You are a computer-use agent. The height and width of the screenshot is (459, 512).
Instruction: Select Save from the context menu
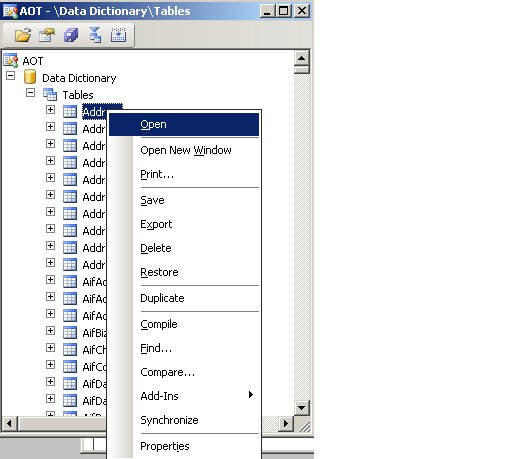tap(184, 200)
